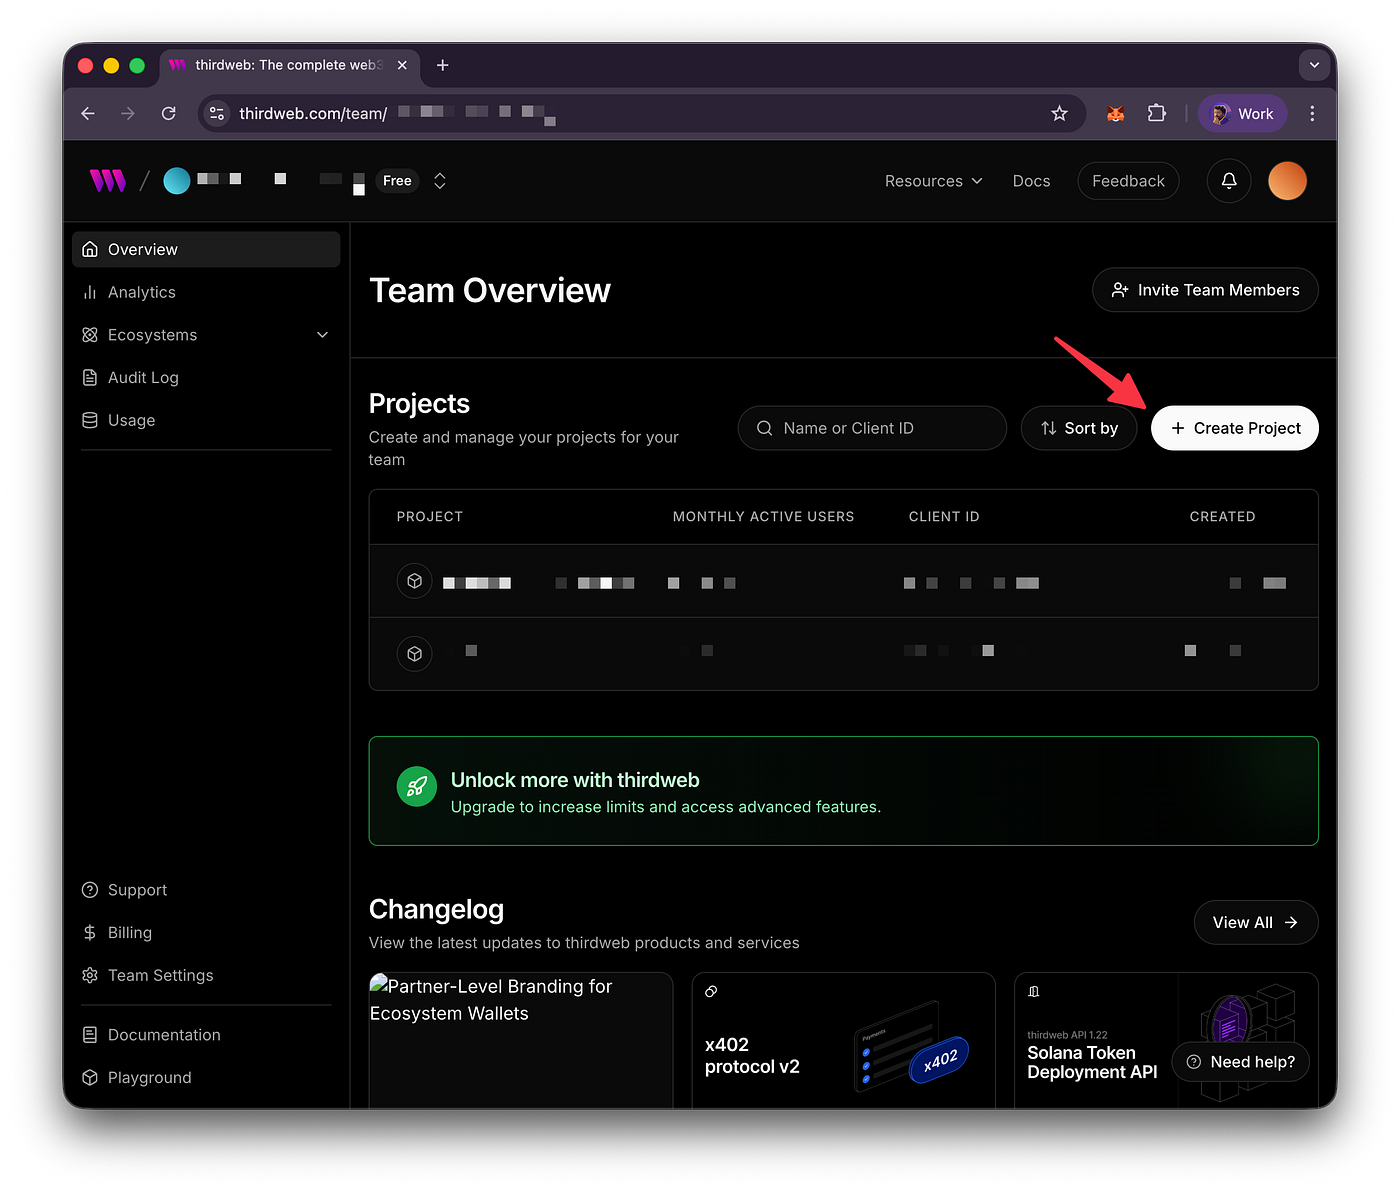This screenshot has height=1192, width=1400.
Task: Click the CREATED column header
Action: [x=1222, y=517]
